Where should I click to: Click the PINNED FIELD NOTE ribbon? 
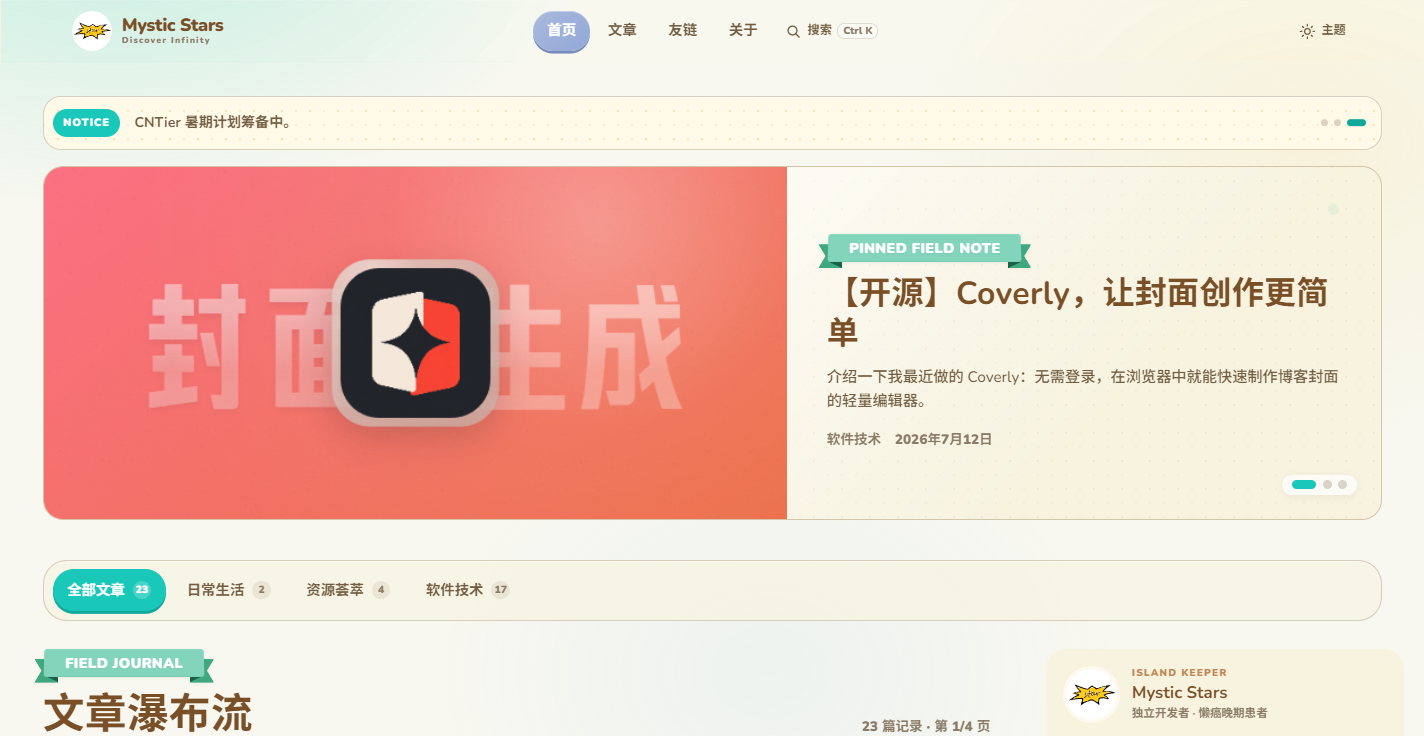[924, 249]
